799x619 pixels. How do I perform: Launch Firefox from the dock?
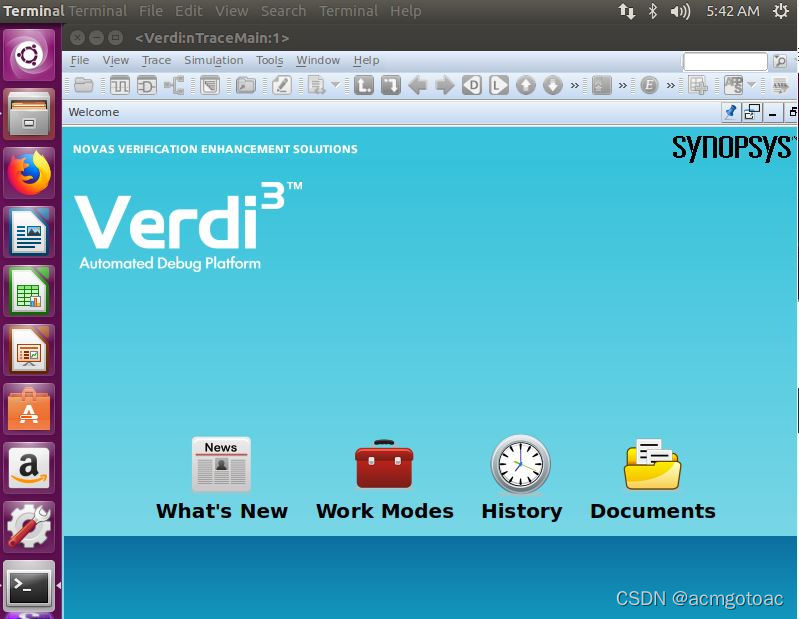29,173
